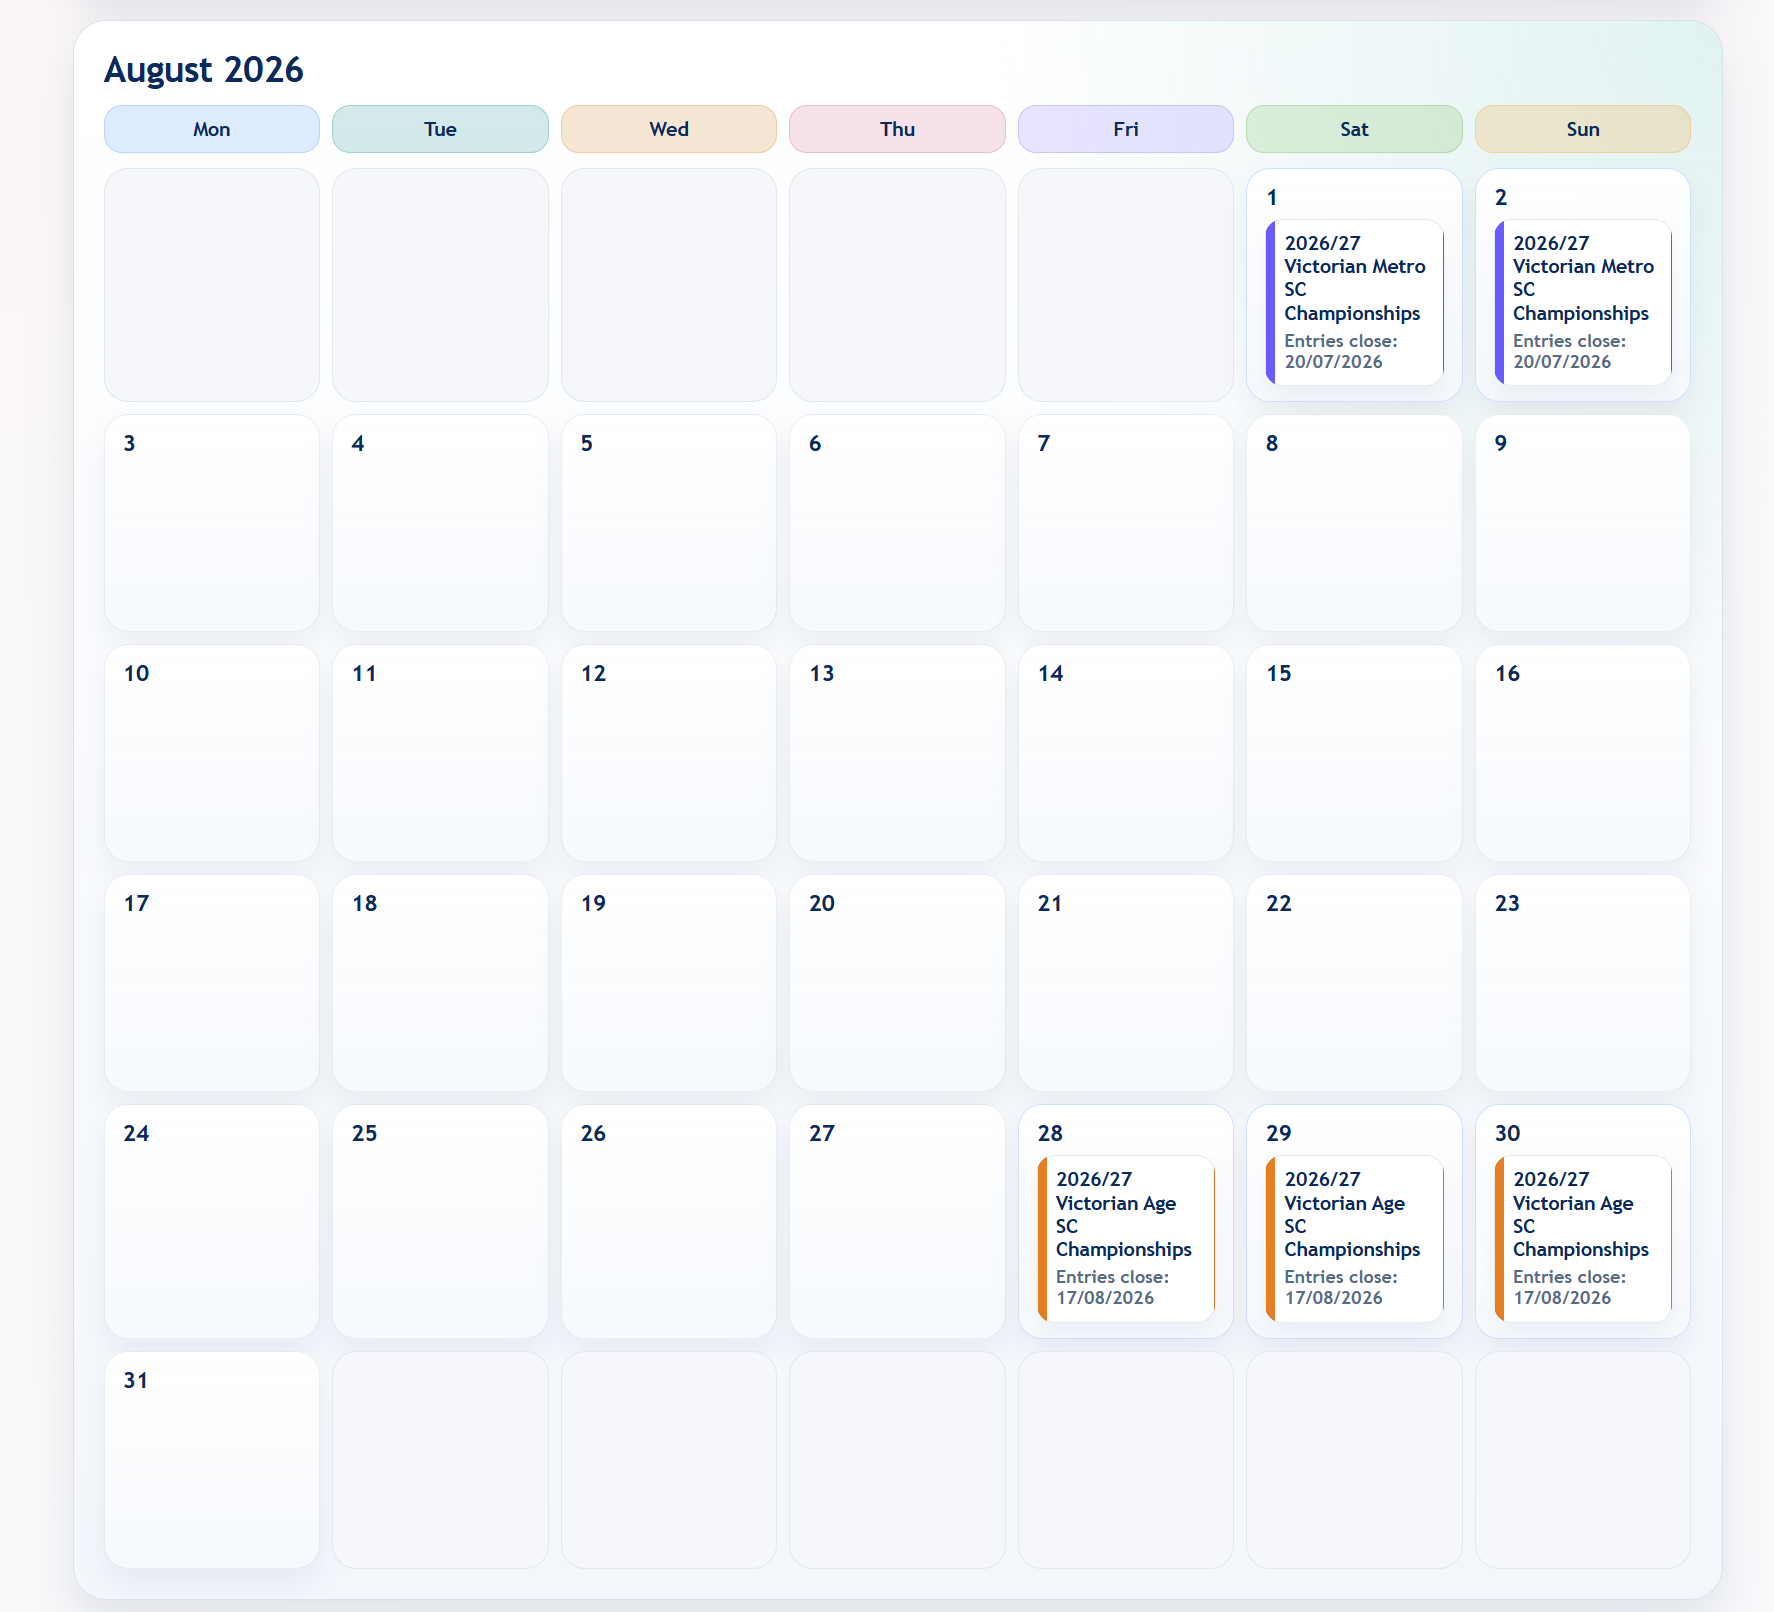1774x1612 pixels.
Task: Select day 17 cell
Action: click(212, 983)
